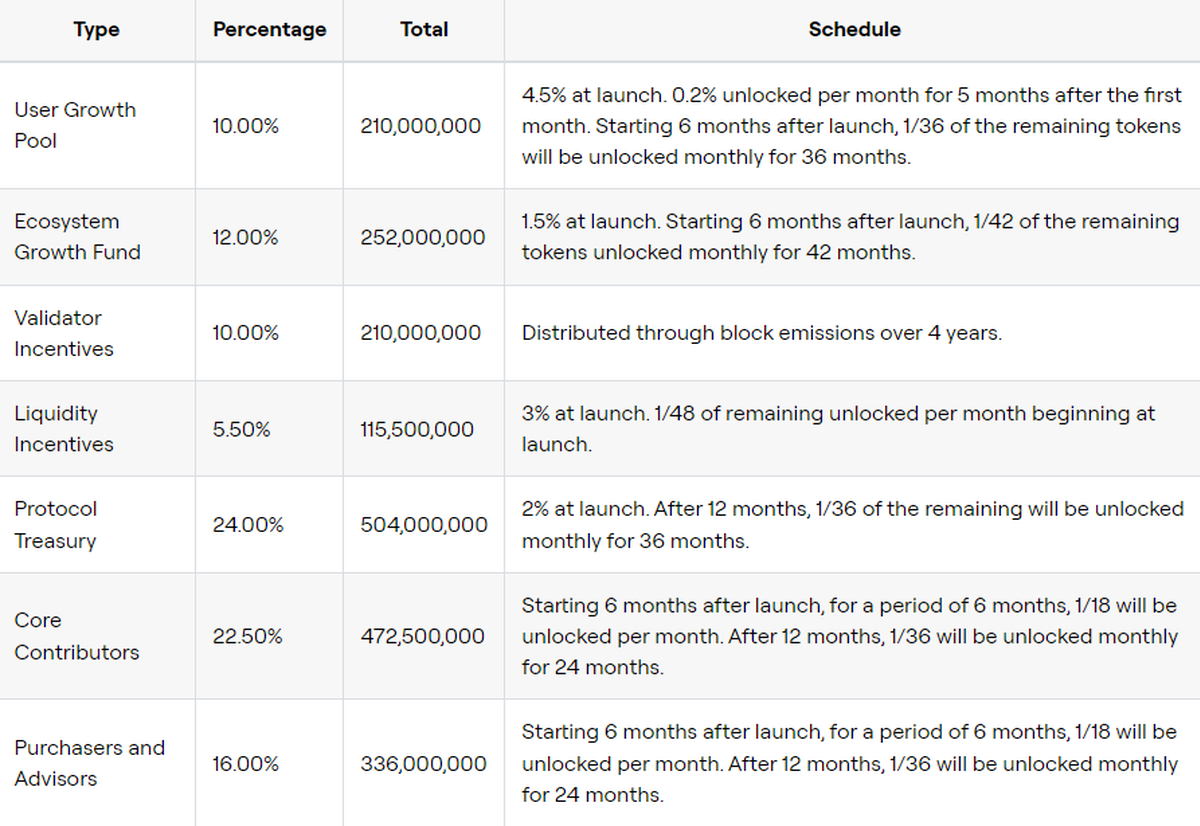Click the 336,000,000 total value

pyautogui.click(x=424, y=764)
